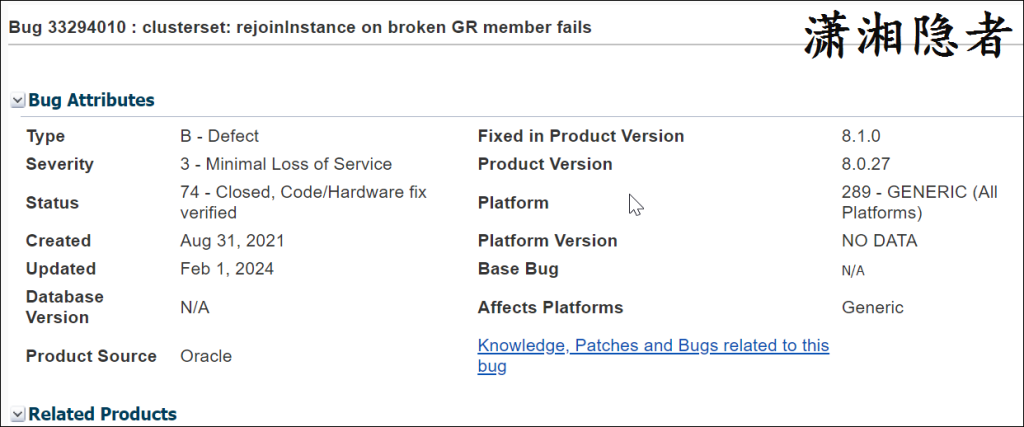Image resolution: width=1024 pixels, height=427 pixels.
Task: Click the 'Fixed in Product Version' label
Action: [581, 136]
